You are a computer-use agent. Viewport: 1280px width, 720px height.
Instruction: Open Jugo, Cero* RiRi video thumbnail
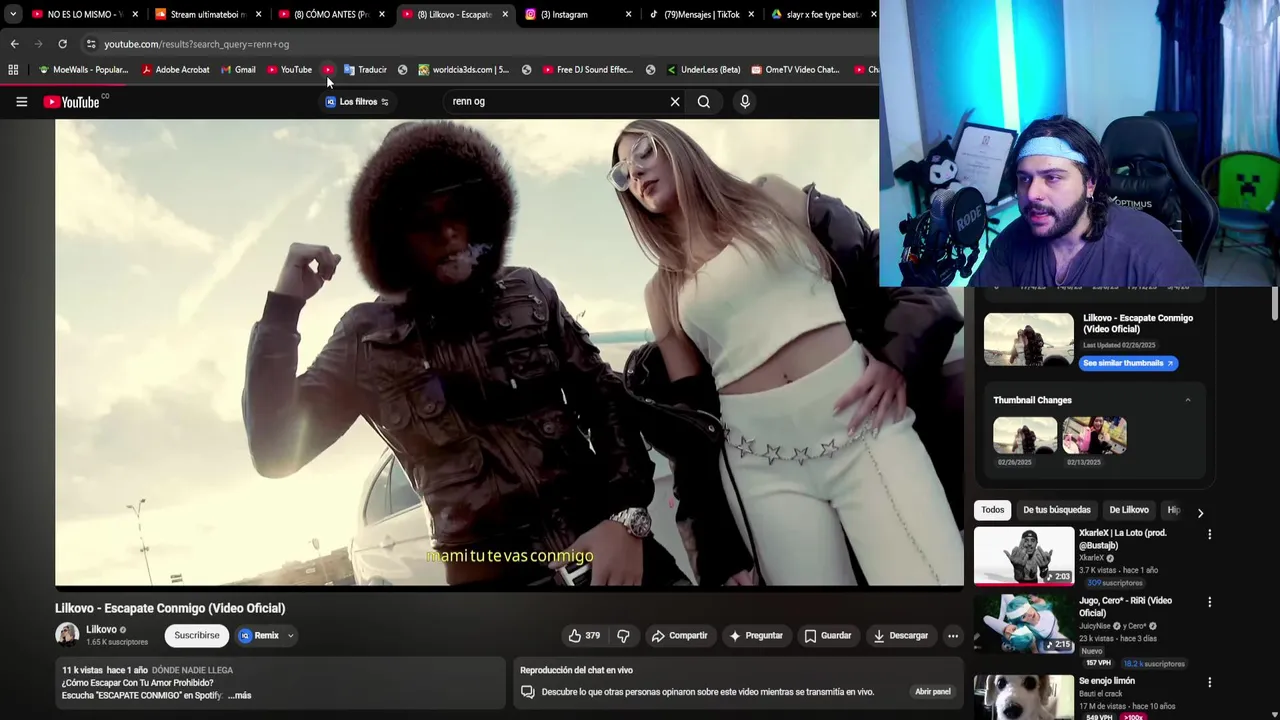1024,624
